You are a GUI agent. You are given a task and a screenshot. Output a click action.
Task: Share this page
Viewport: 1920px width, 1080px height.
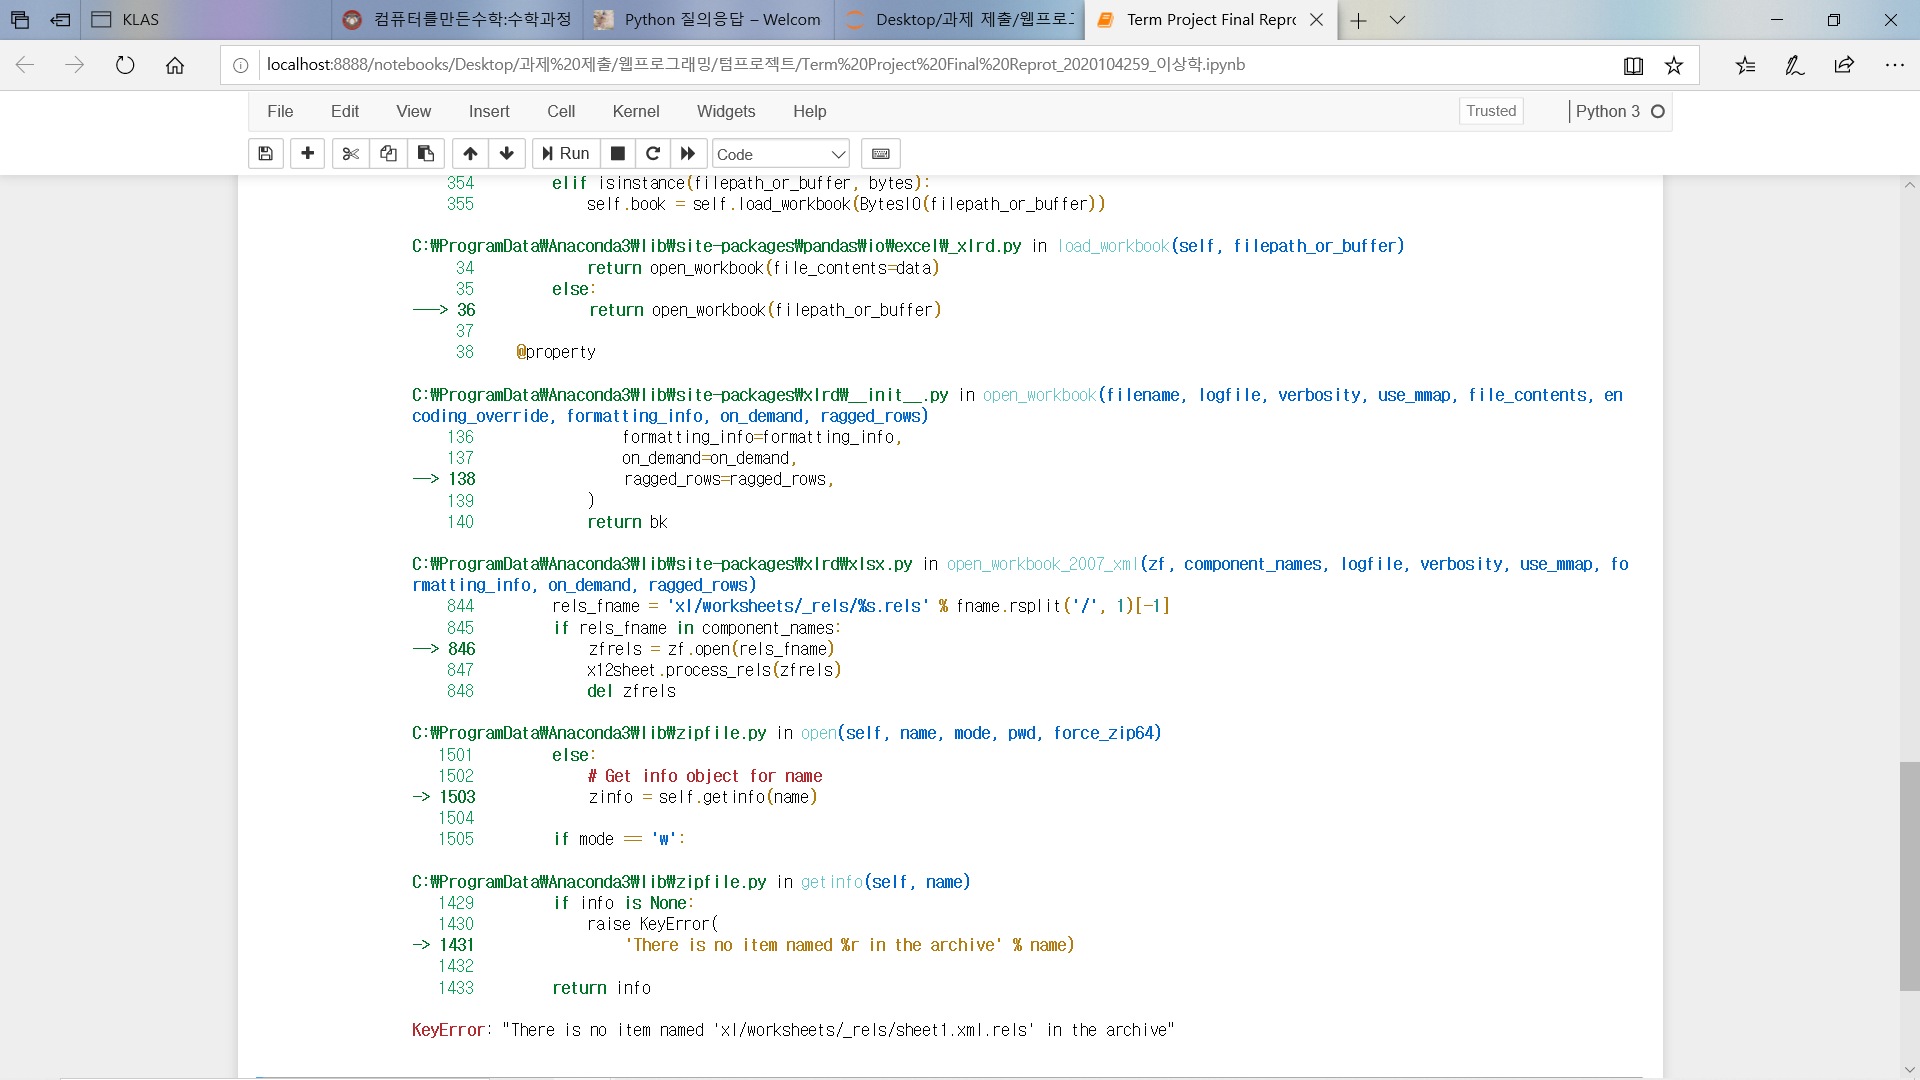point(1845,65)
